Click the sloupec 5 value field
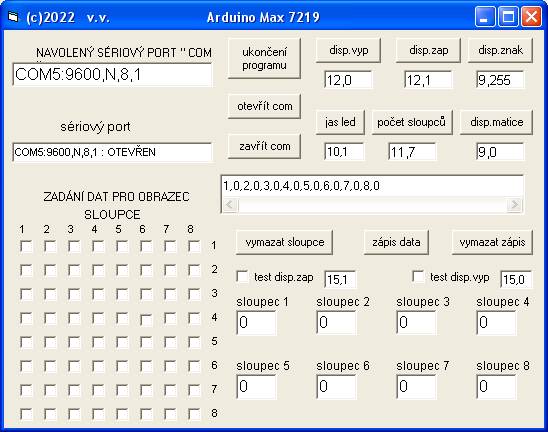This screenshot has width=548, height=432. pos(256,387)
